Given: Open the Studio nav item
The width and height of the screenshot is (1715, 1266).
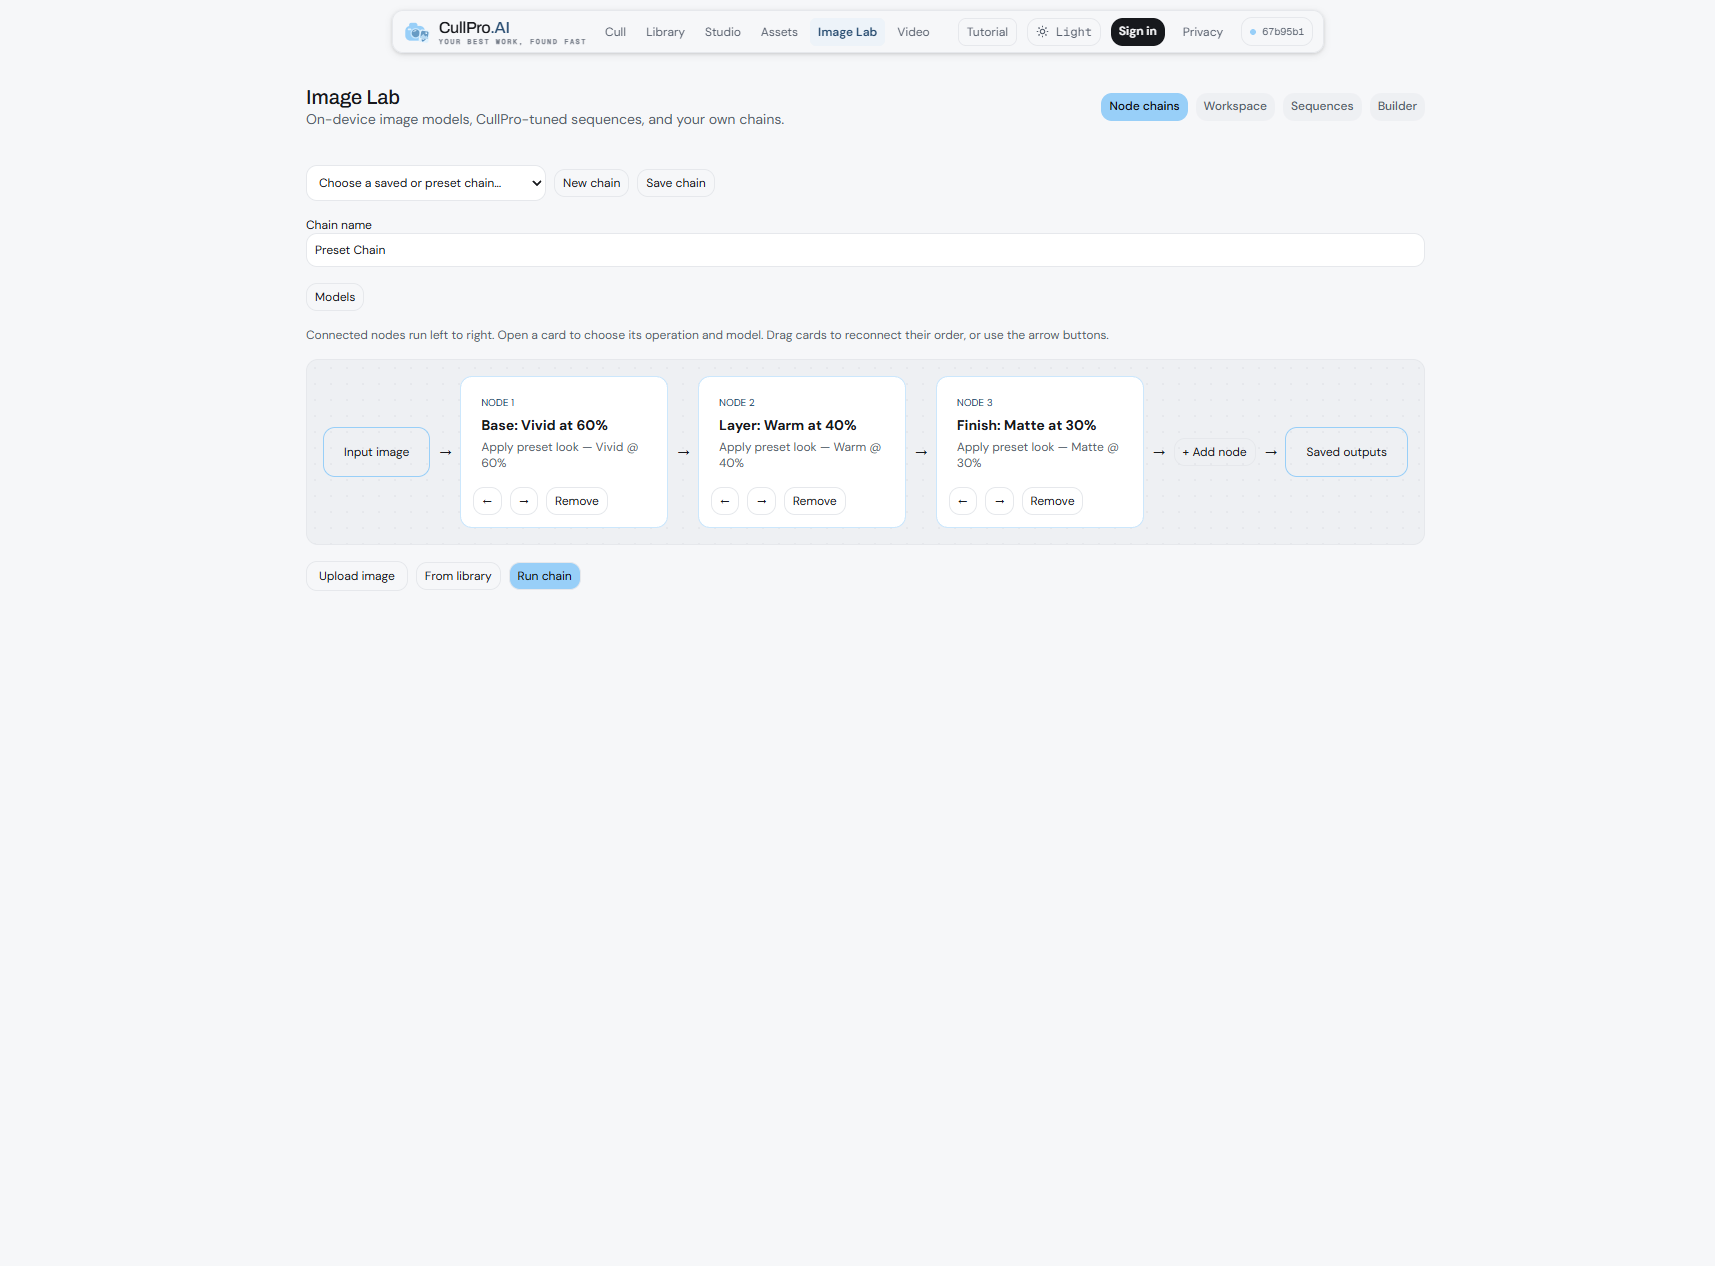Looking at the screenshot, I should click(x=723, y=32).
